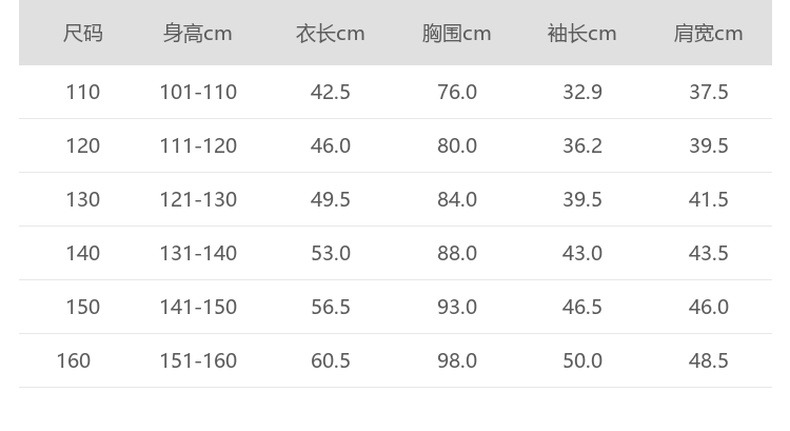Click the 衣长cm column header
790x431 pixels.
[330, 33]
